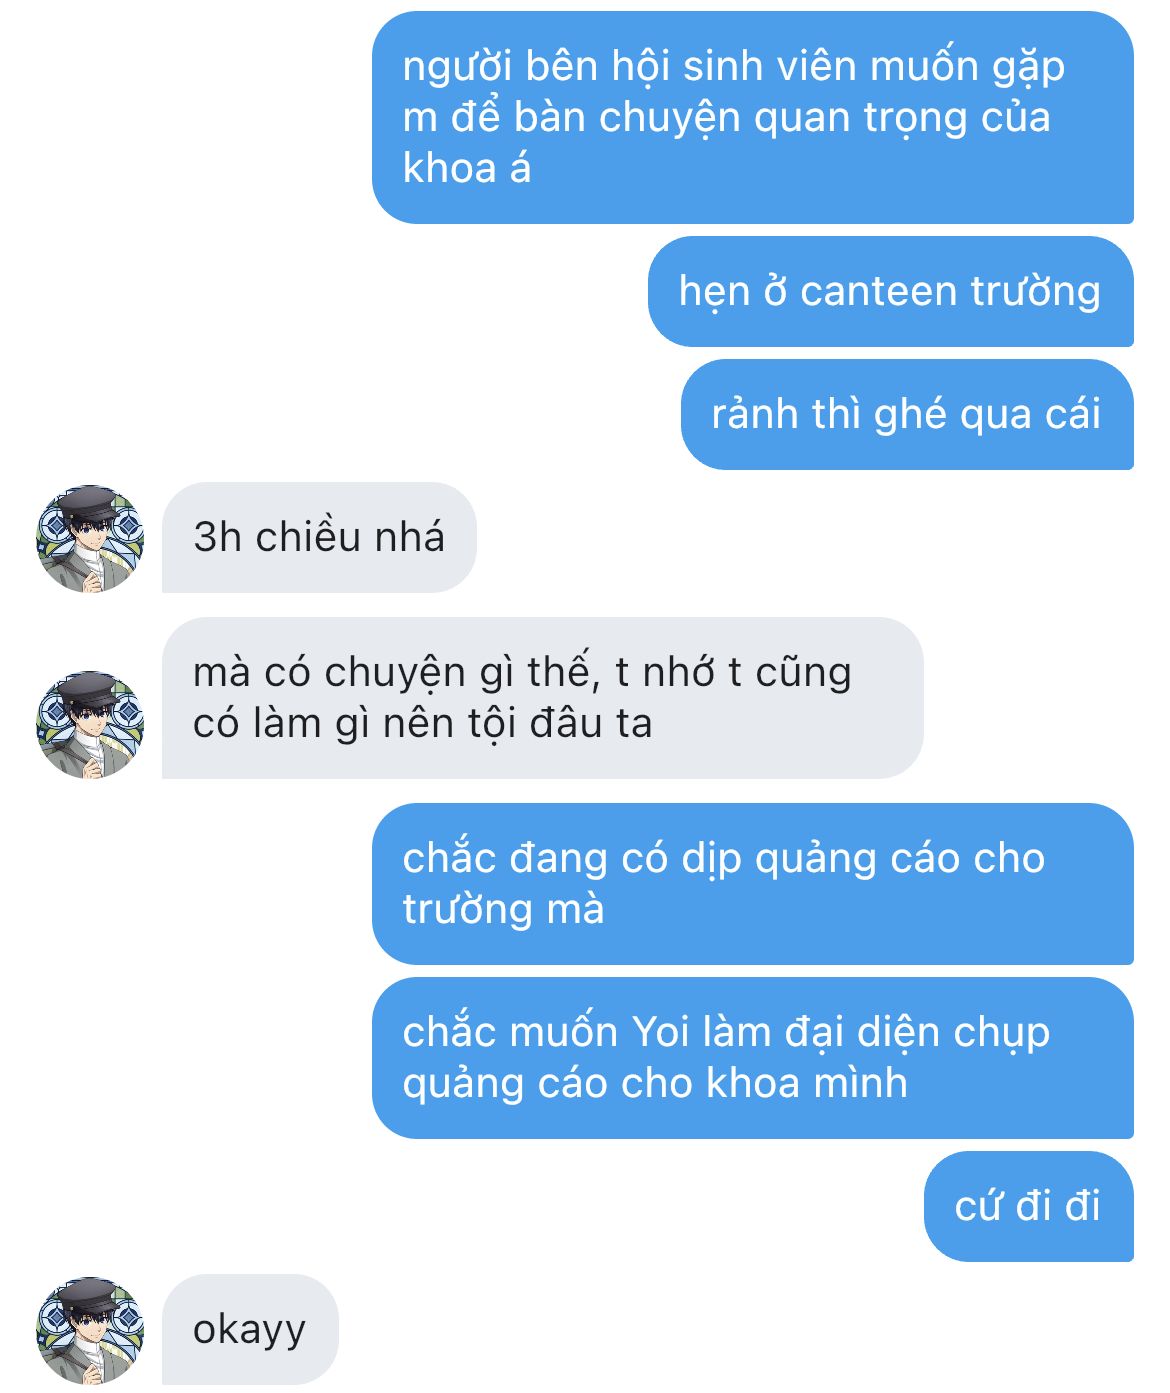The height and width of the screenshot is (1393, 1170).
Task: Click 'm để bàn chuyện quan trọng của' line
Action: tap(726, 118)
